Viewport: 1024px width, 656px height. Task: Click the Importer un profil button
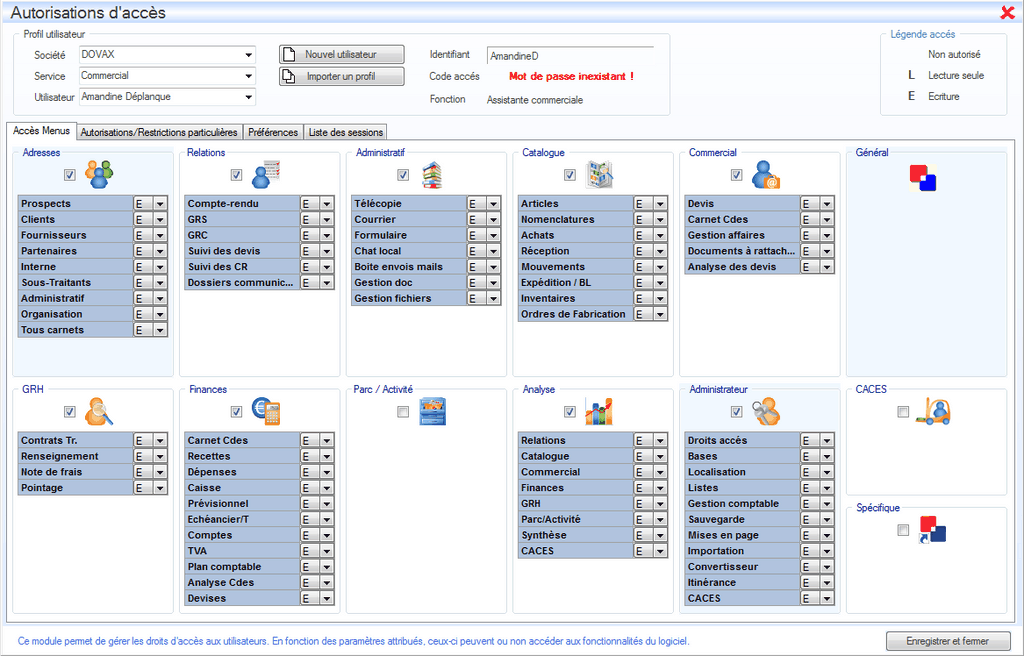click(342, 76)
